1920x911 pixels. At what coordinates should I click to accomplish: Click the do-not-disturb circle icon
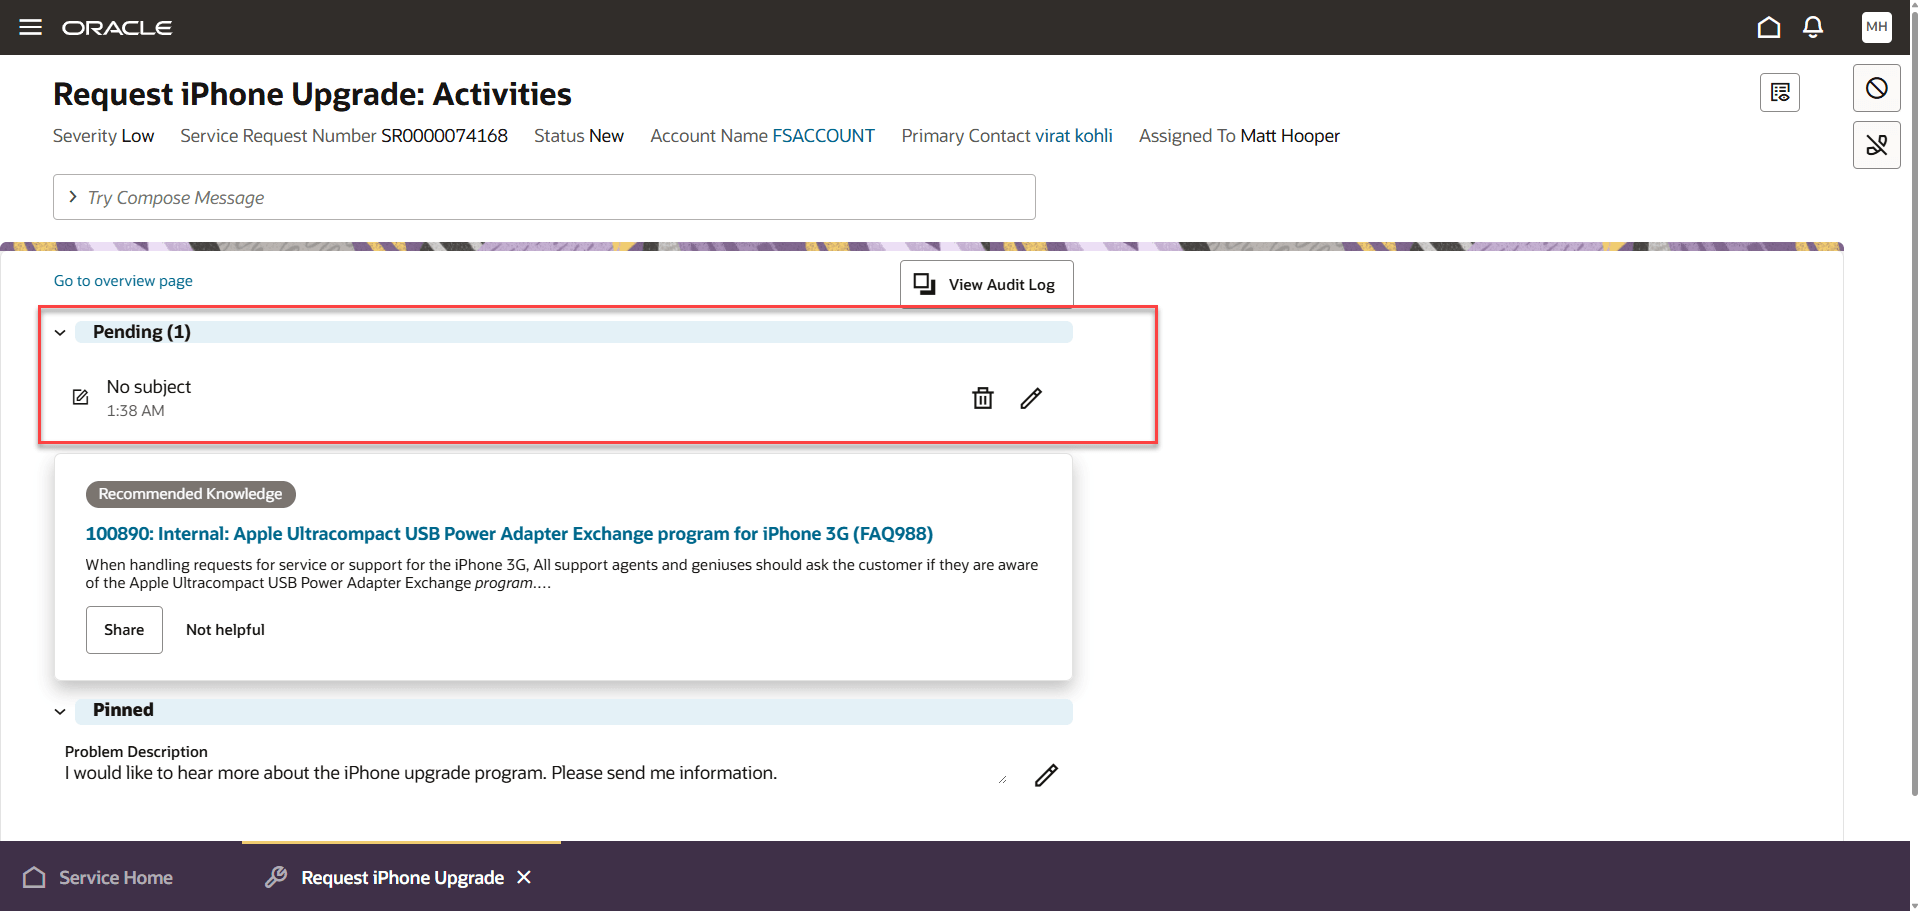1877,88
